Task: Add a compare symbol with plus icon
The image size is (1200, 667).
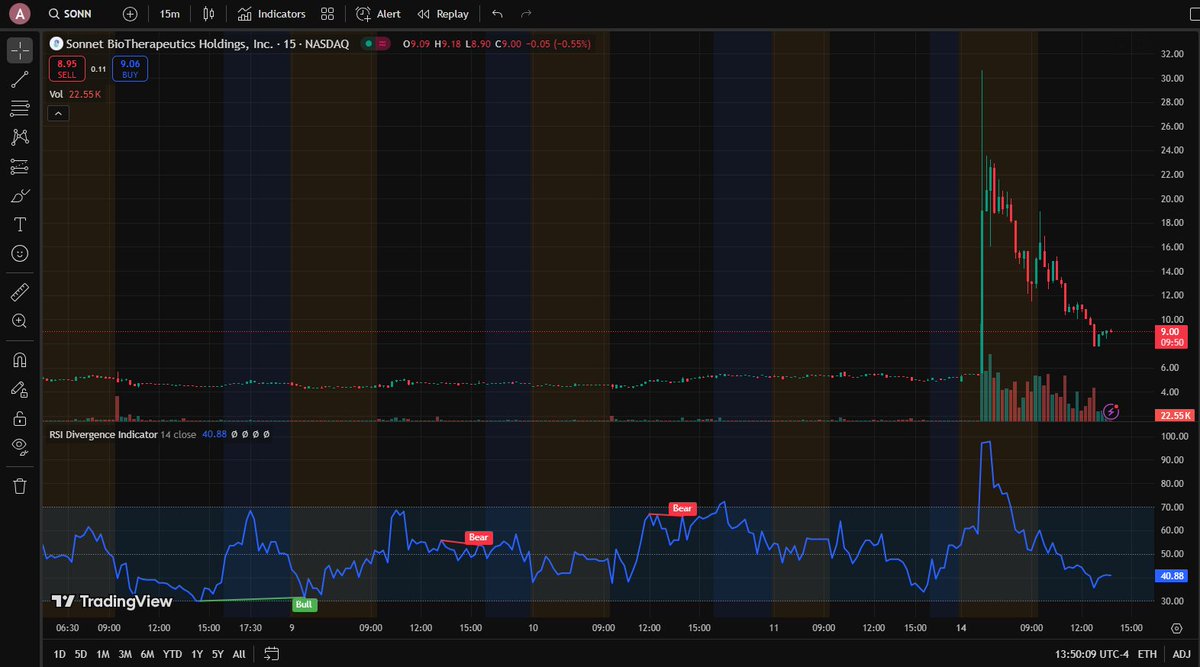Action: (130, 14)
